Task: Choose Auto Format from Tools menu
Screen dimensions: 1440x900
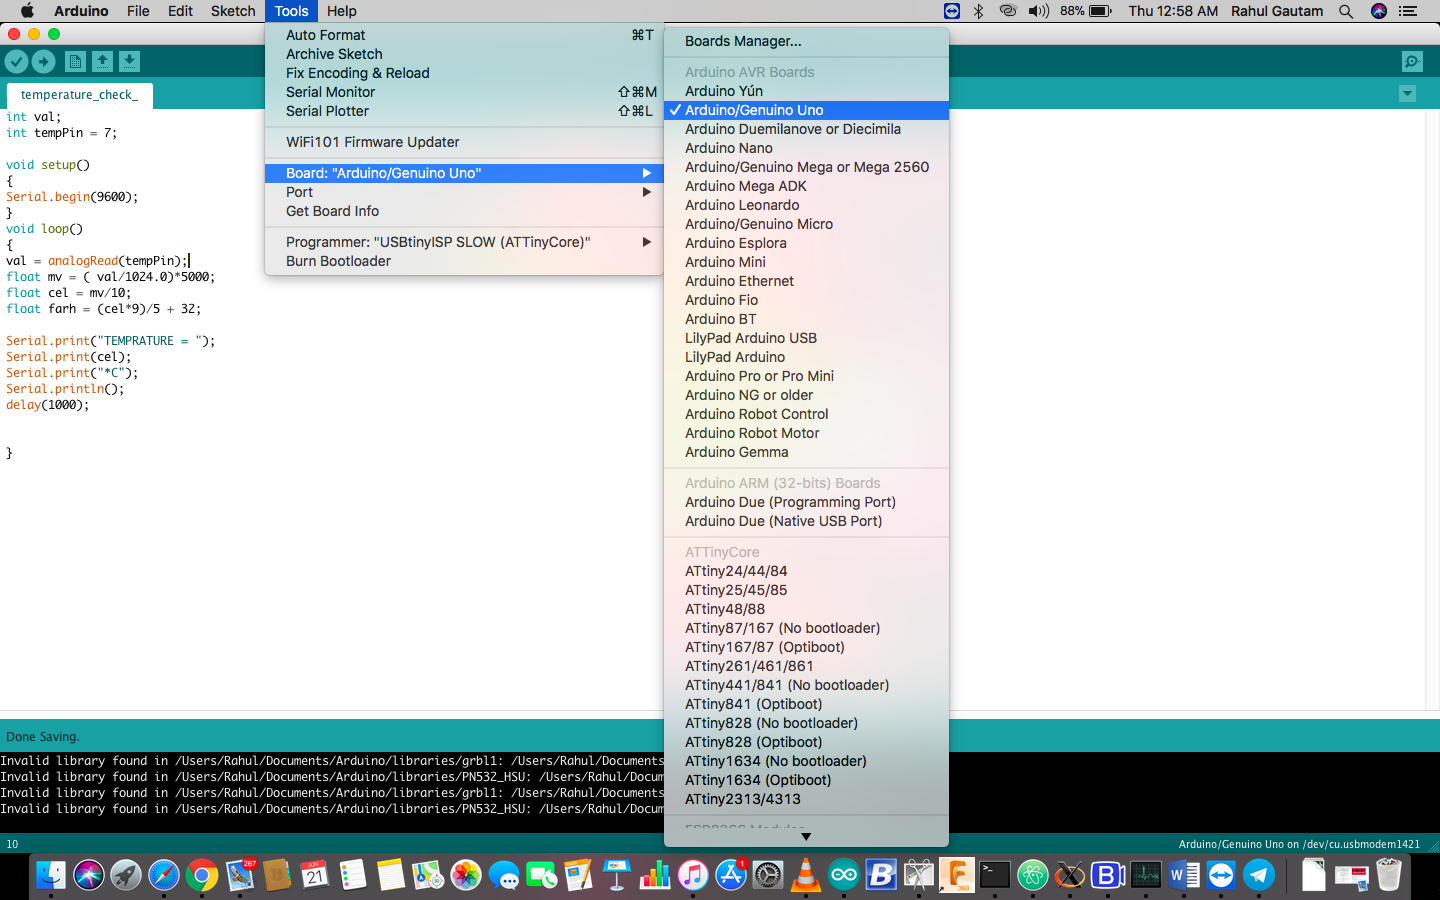Action: coord(464,35)
